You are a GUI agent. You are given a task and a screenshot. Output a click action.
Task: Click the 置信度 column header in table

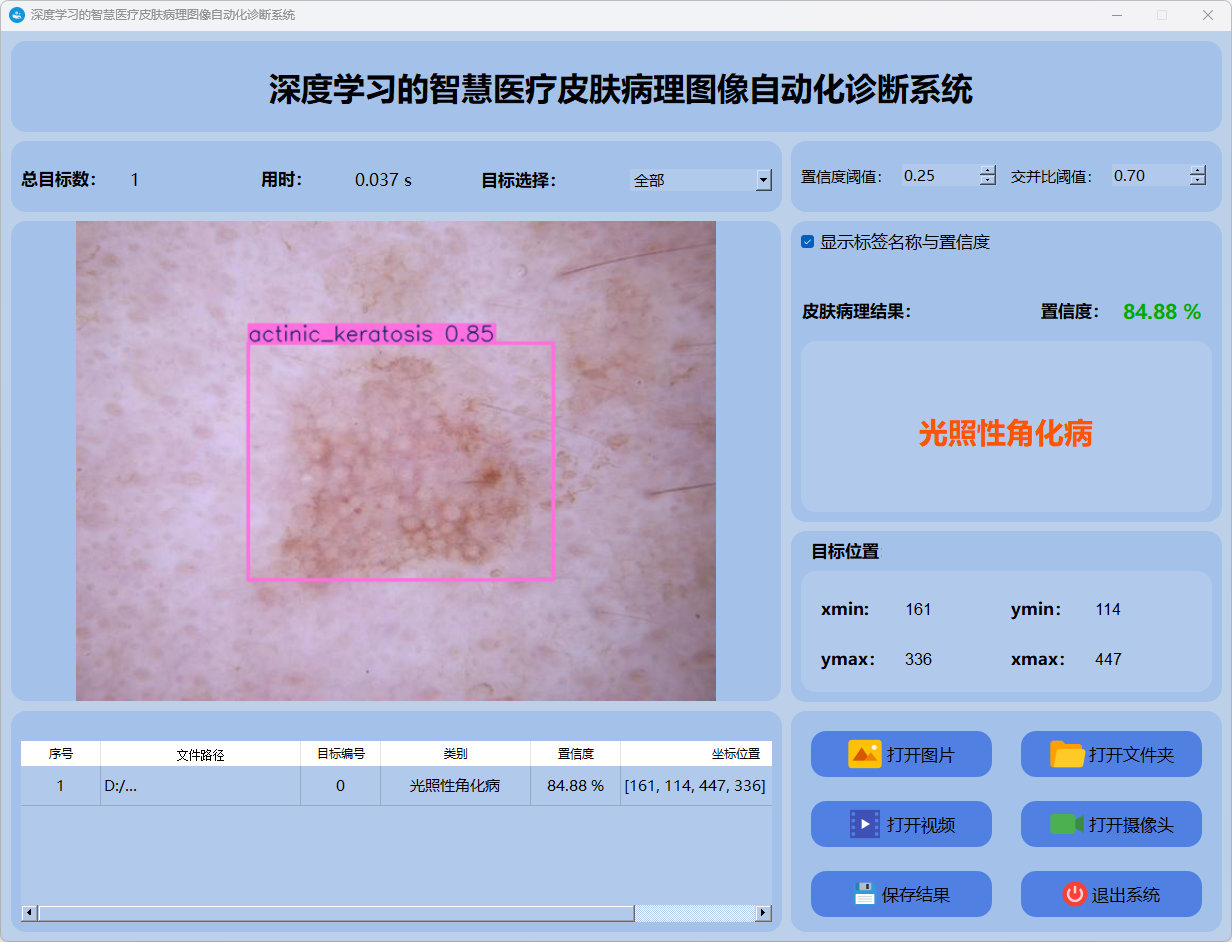(x=575, y=754)
